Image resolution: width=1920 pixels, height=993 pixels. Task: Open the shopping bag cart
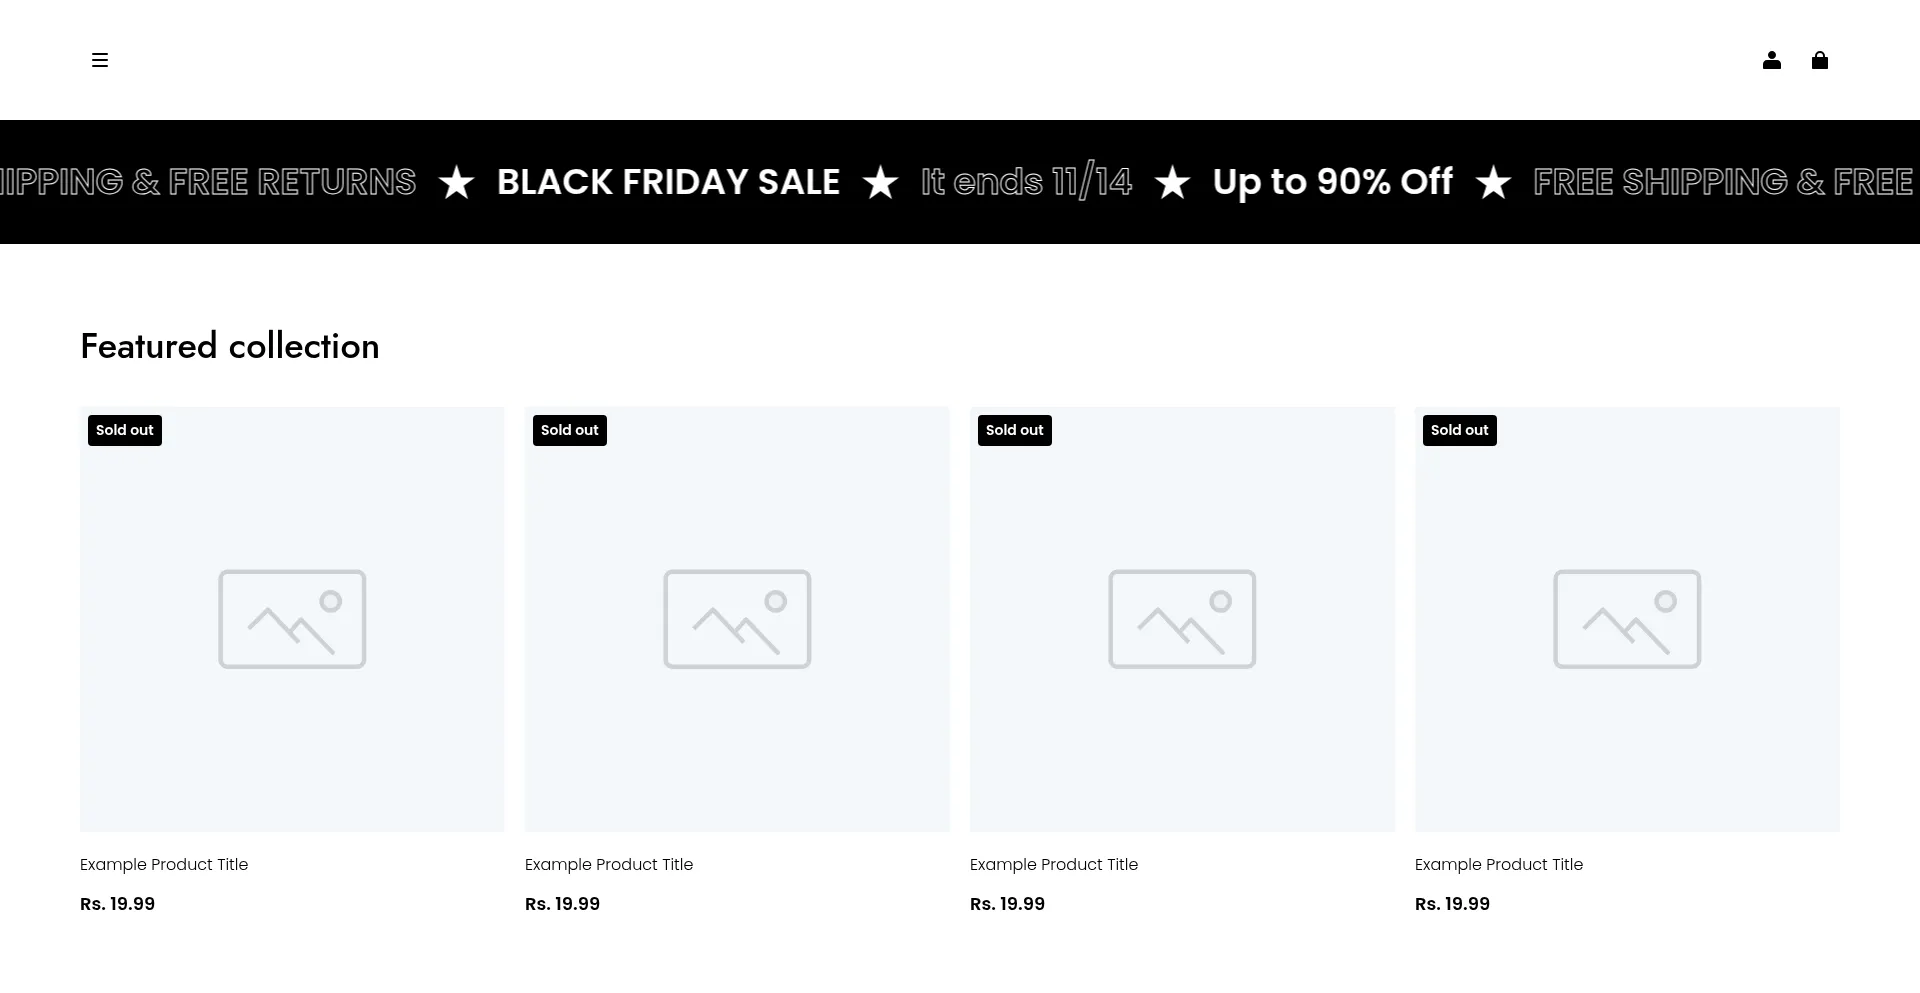(1819, 60)
